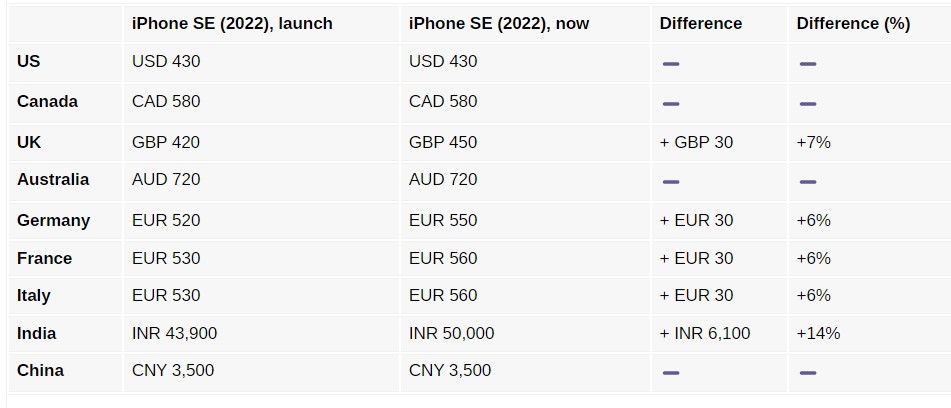Click the dash in Canada Difference (%) column
The height and width of the screenshot is (408, 951).
pos(808,103)
